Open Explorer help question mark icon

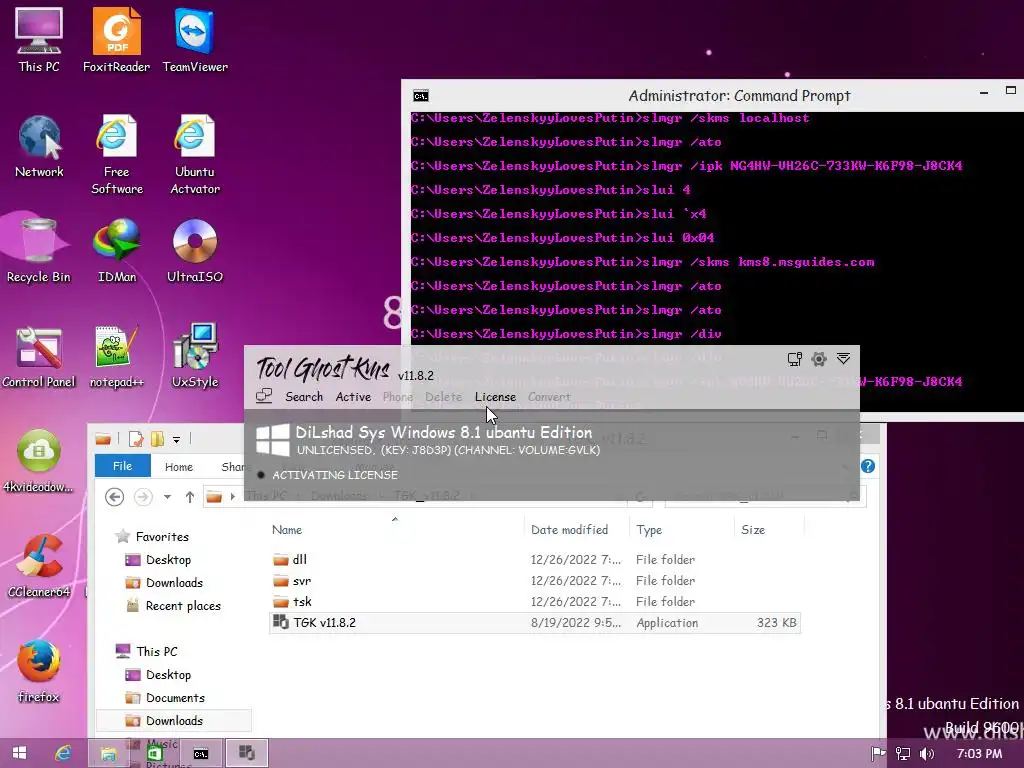867,466
